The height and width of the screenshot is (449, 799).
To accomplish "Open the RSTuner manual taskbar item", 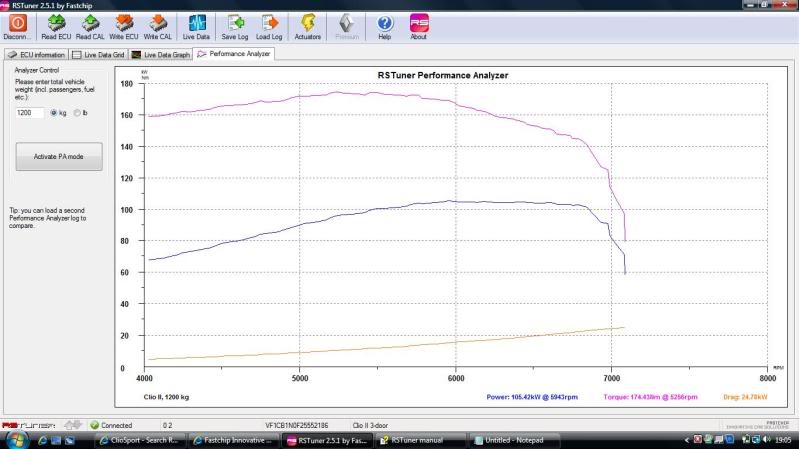I will tap(420, 439).
